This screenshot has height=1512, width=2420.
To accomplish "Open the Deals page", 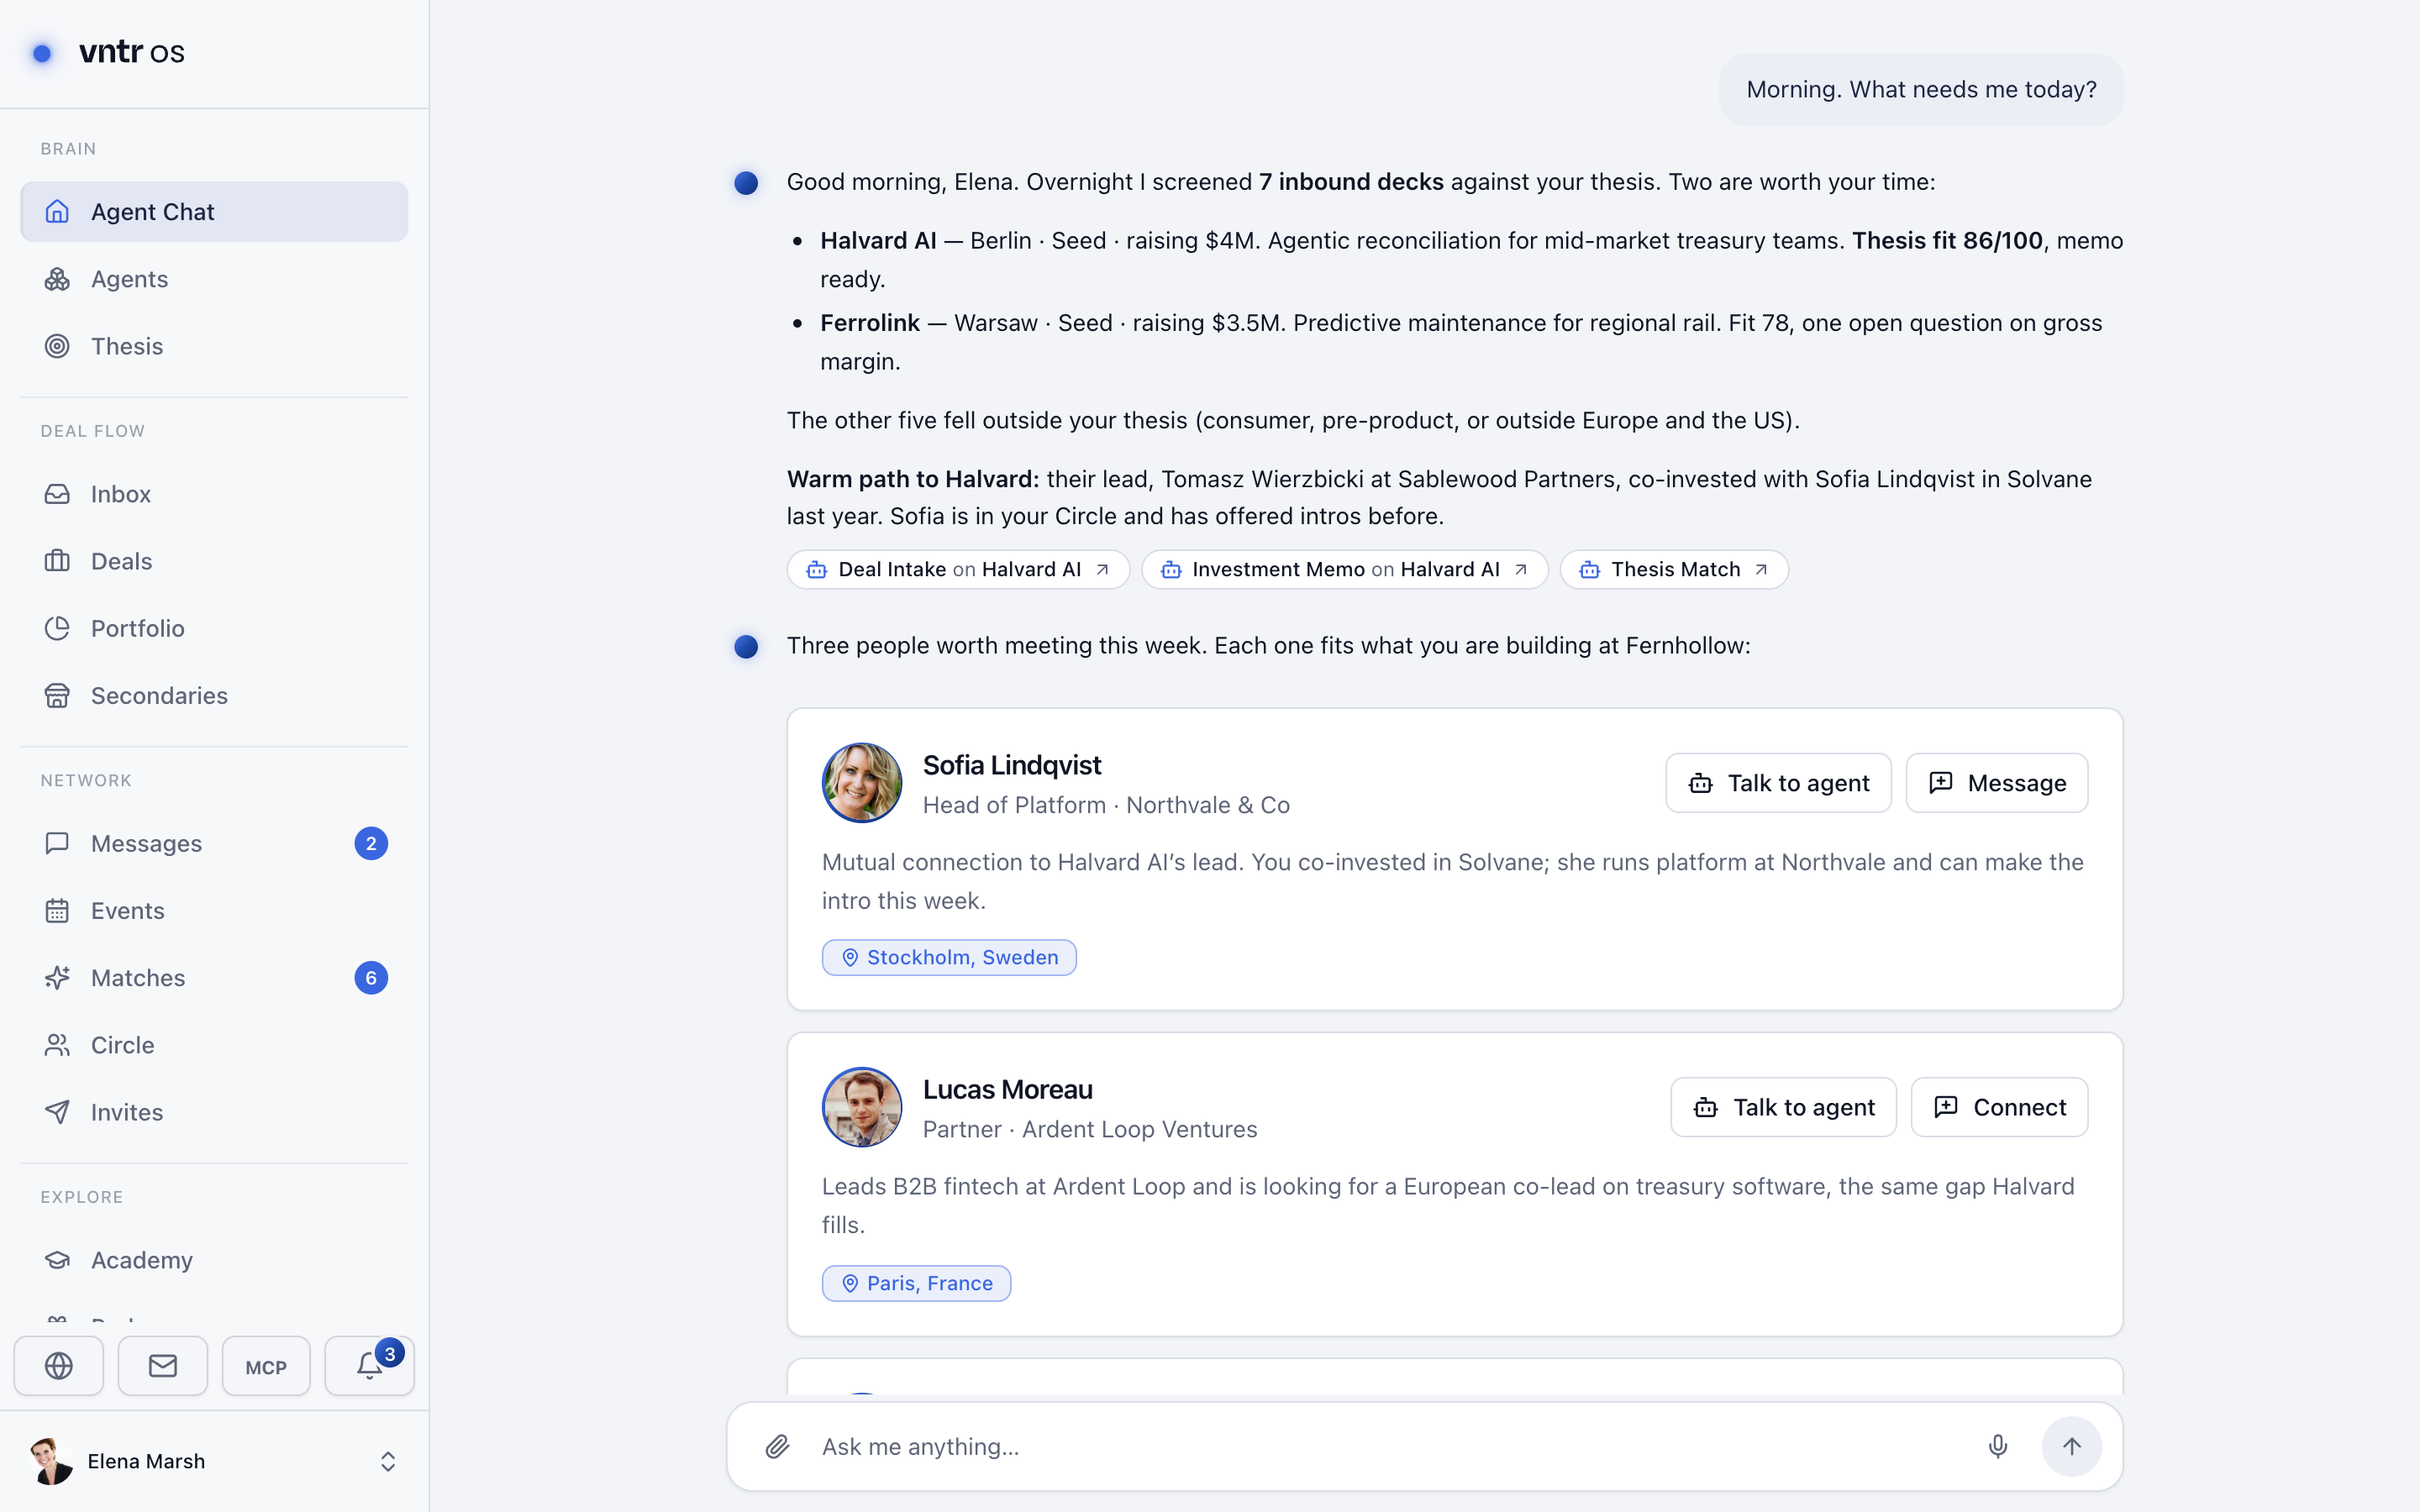I will 214,561.
